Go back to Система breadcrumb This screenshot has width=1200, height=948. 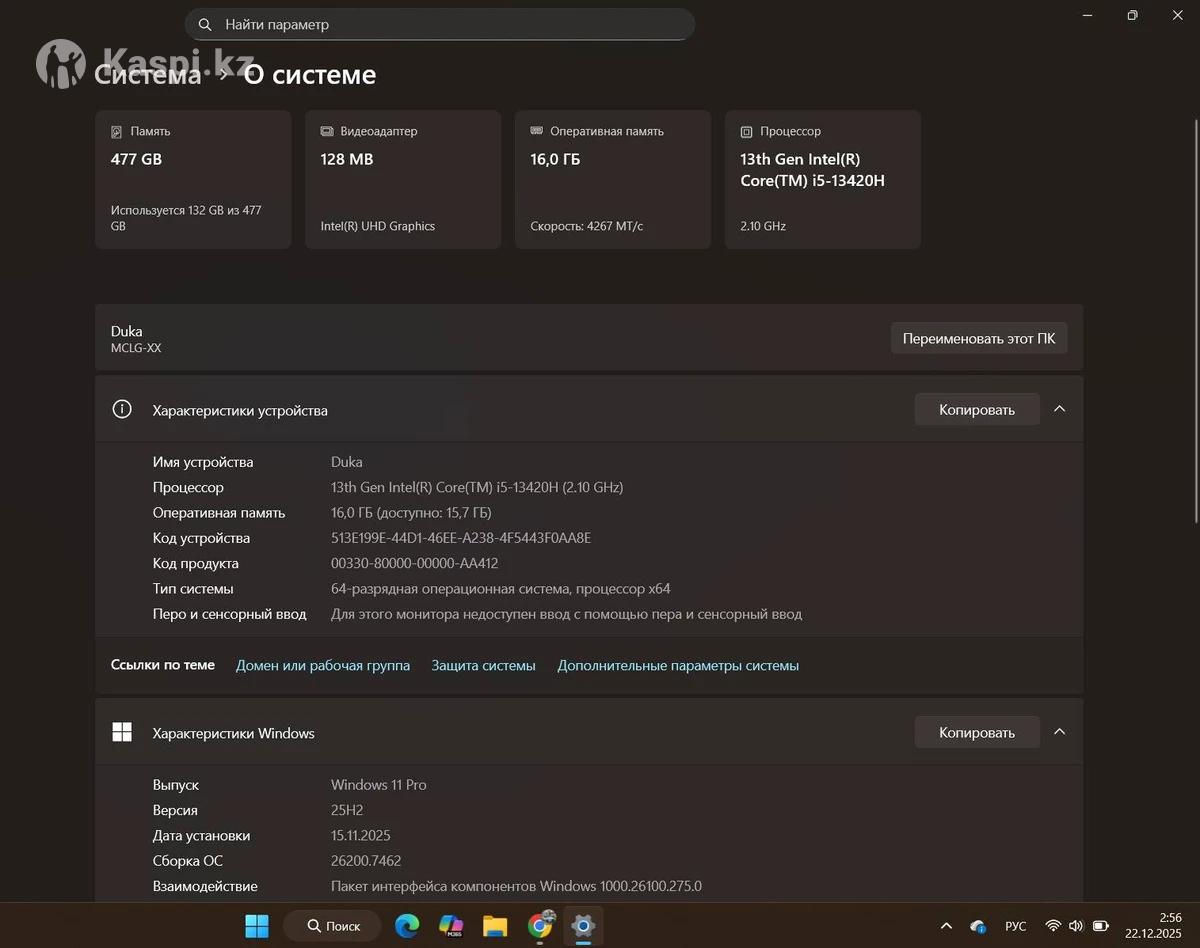[x=148, y=75]
